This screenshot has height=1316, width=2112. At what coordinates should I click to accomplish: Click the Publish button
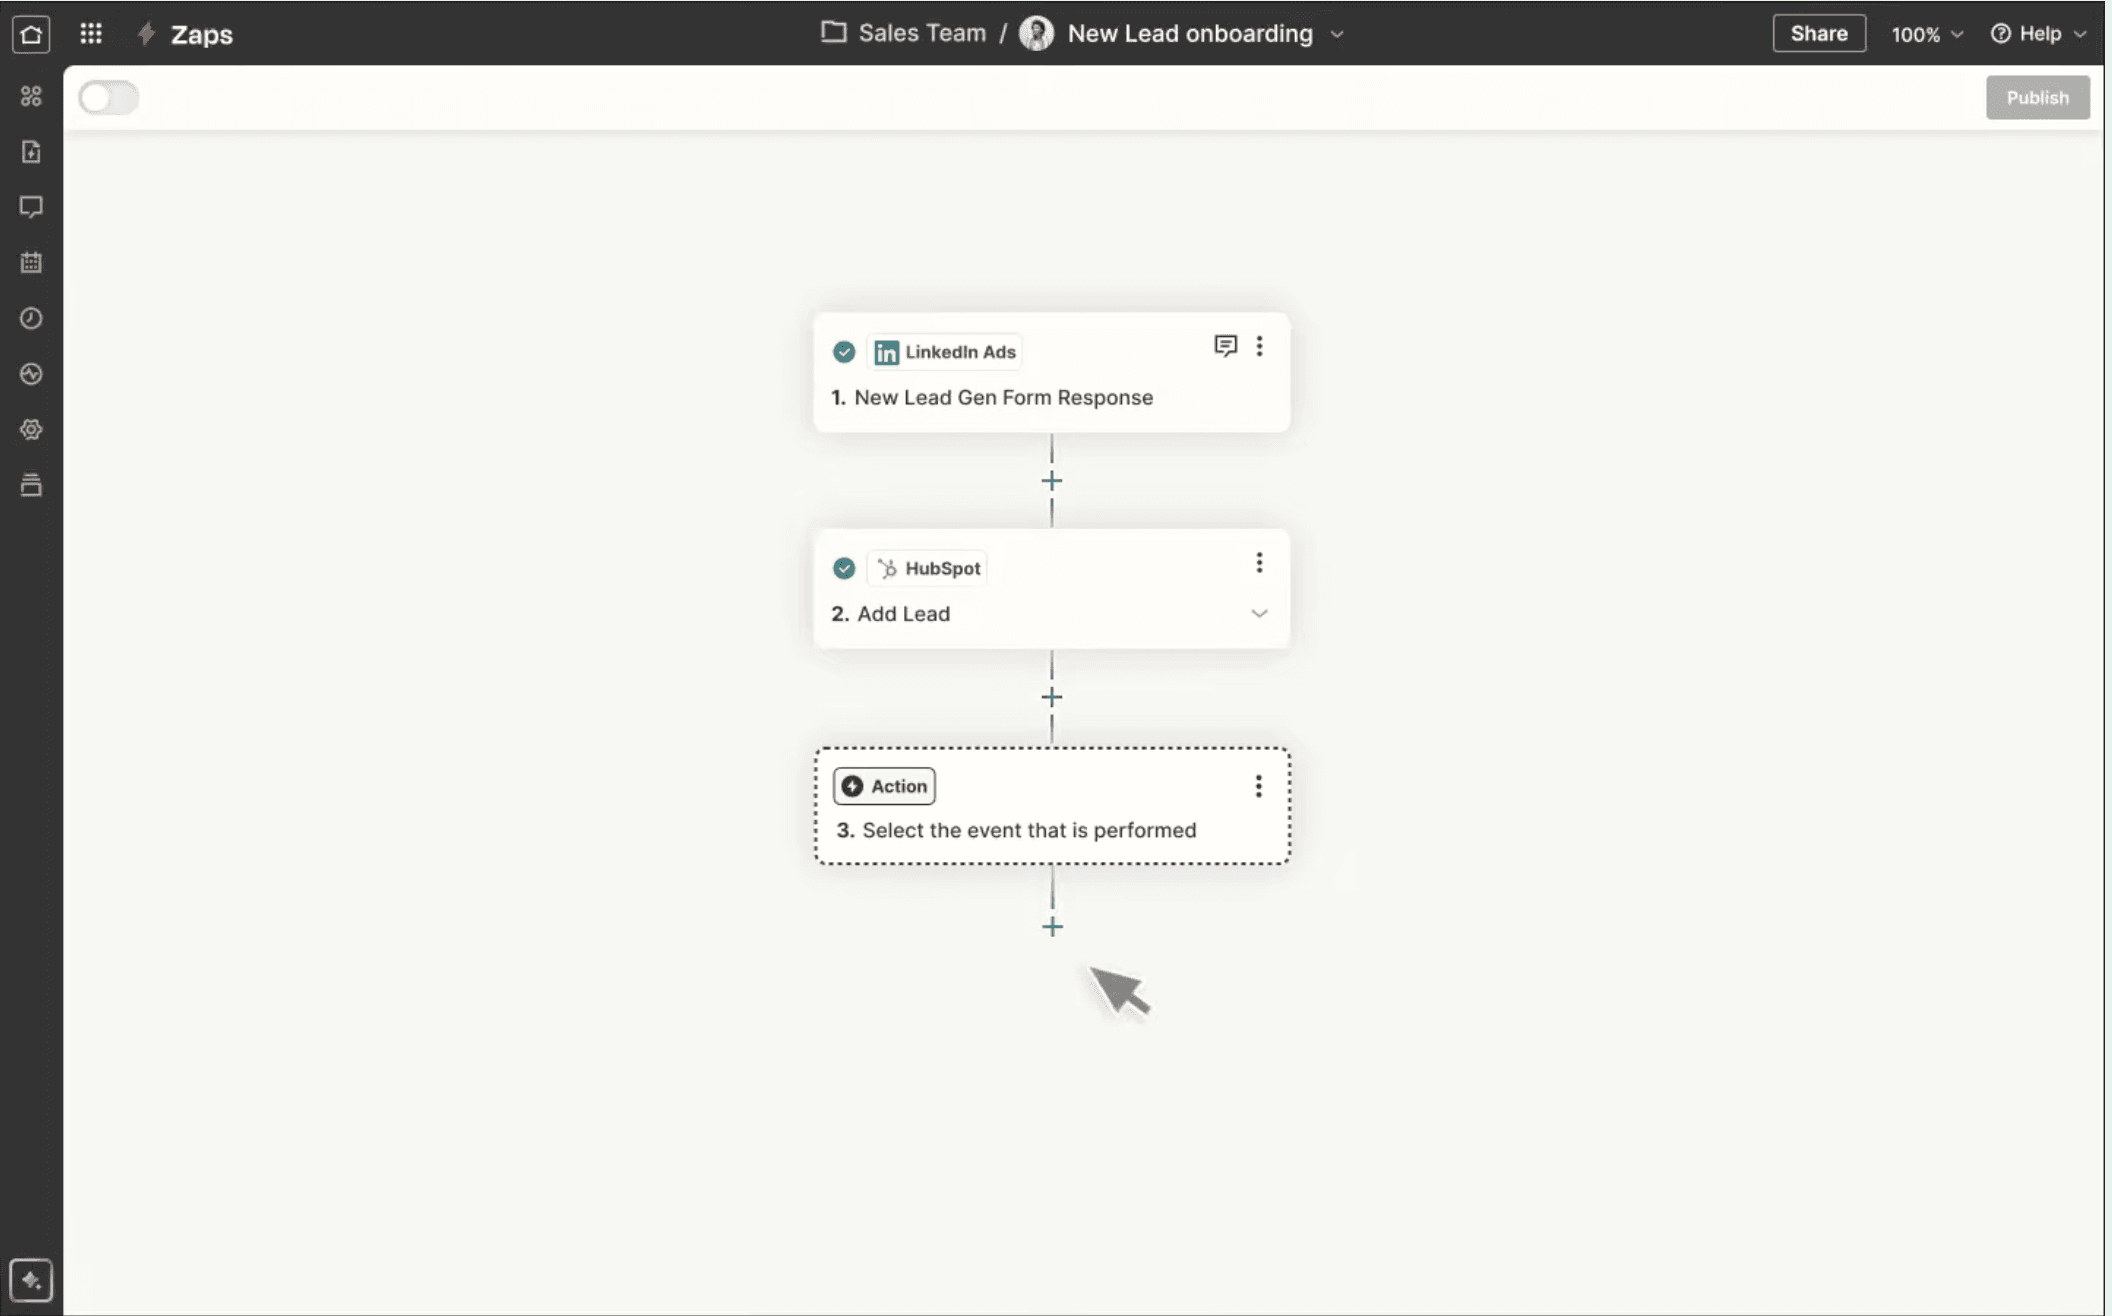click(2037, 97)
